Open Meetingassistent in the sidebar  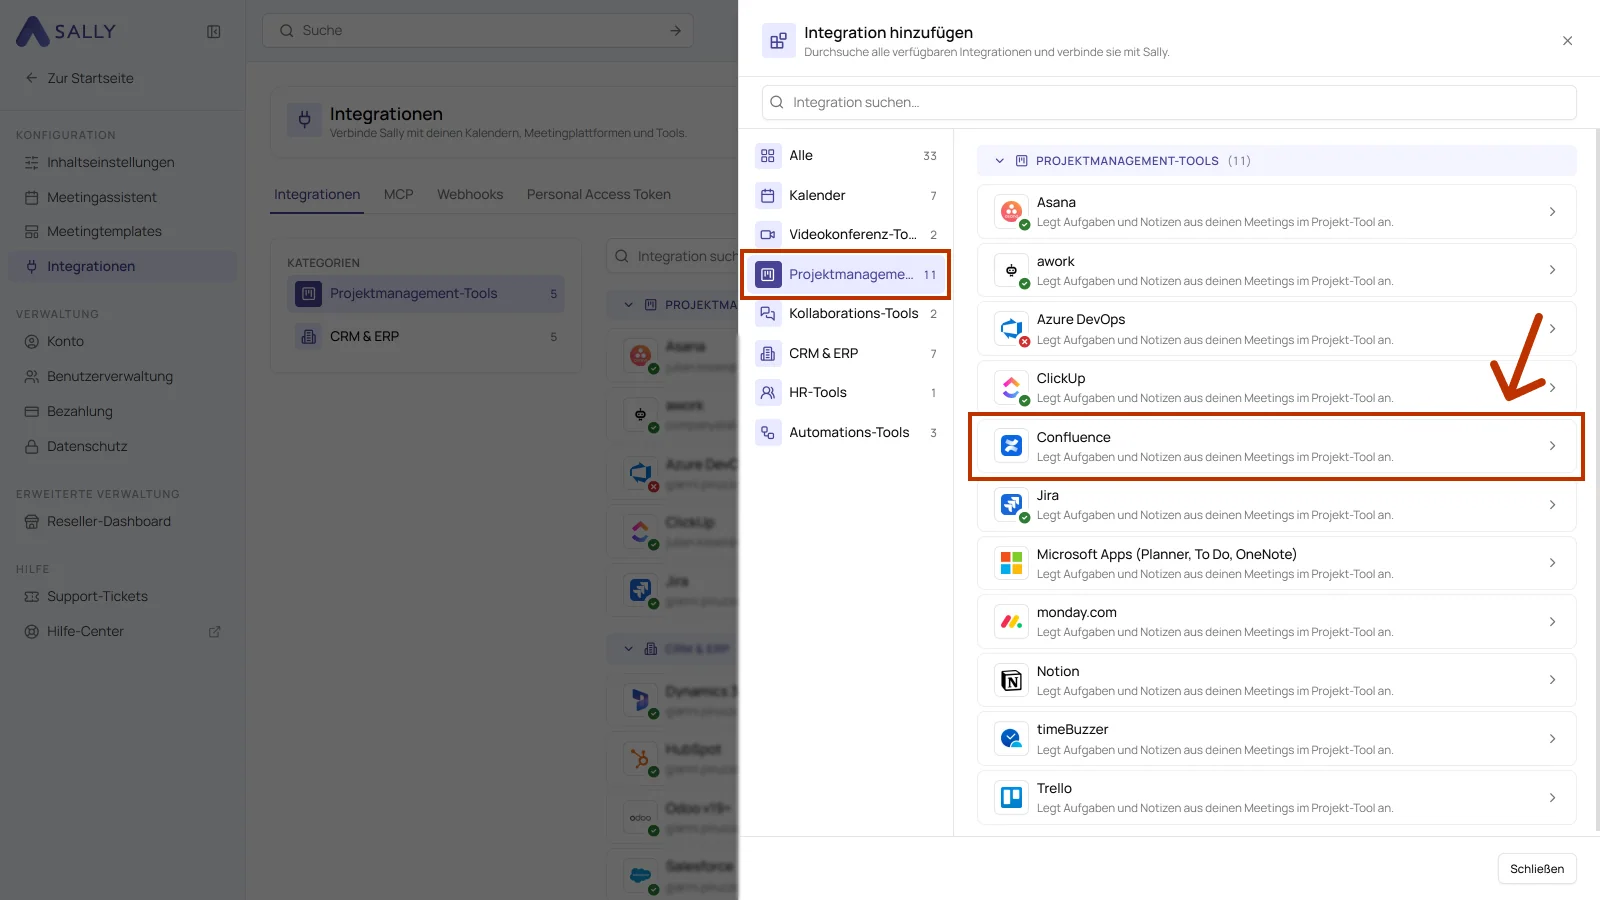pos(122,197)
